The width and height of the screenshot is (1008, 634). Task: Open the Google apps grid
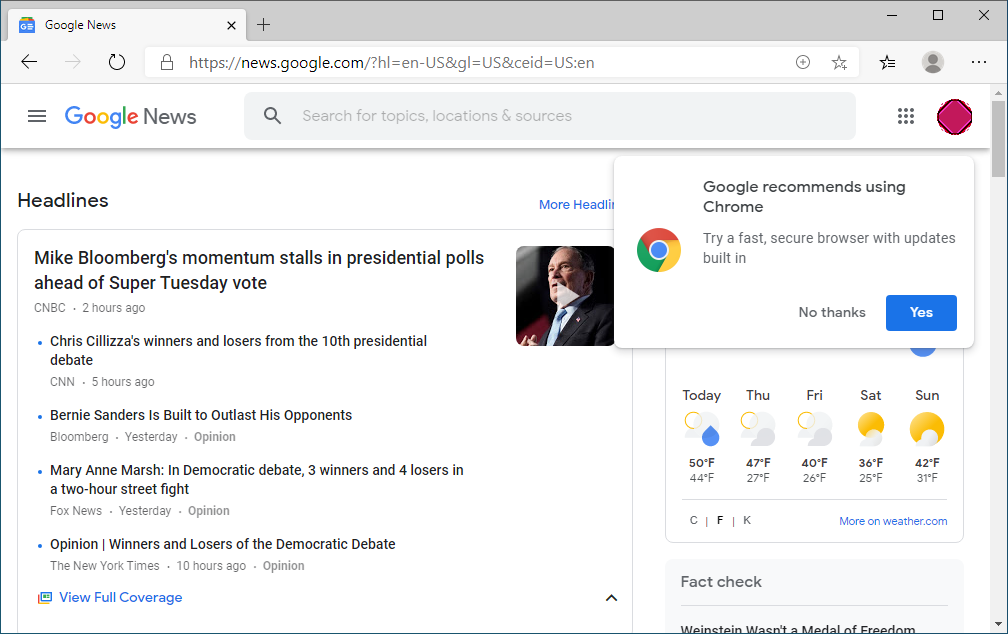[906, 116]
